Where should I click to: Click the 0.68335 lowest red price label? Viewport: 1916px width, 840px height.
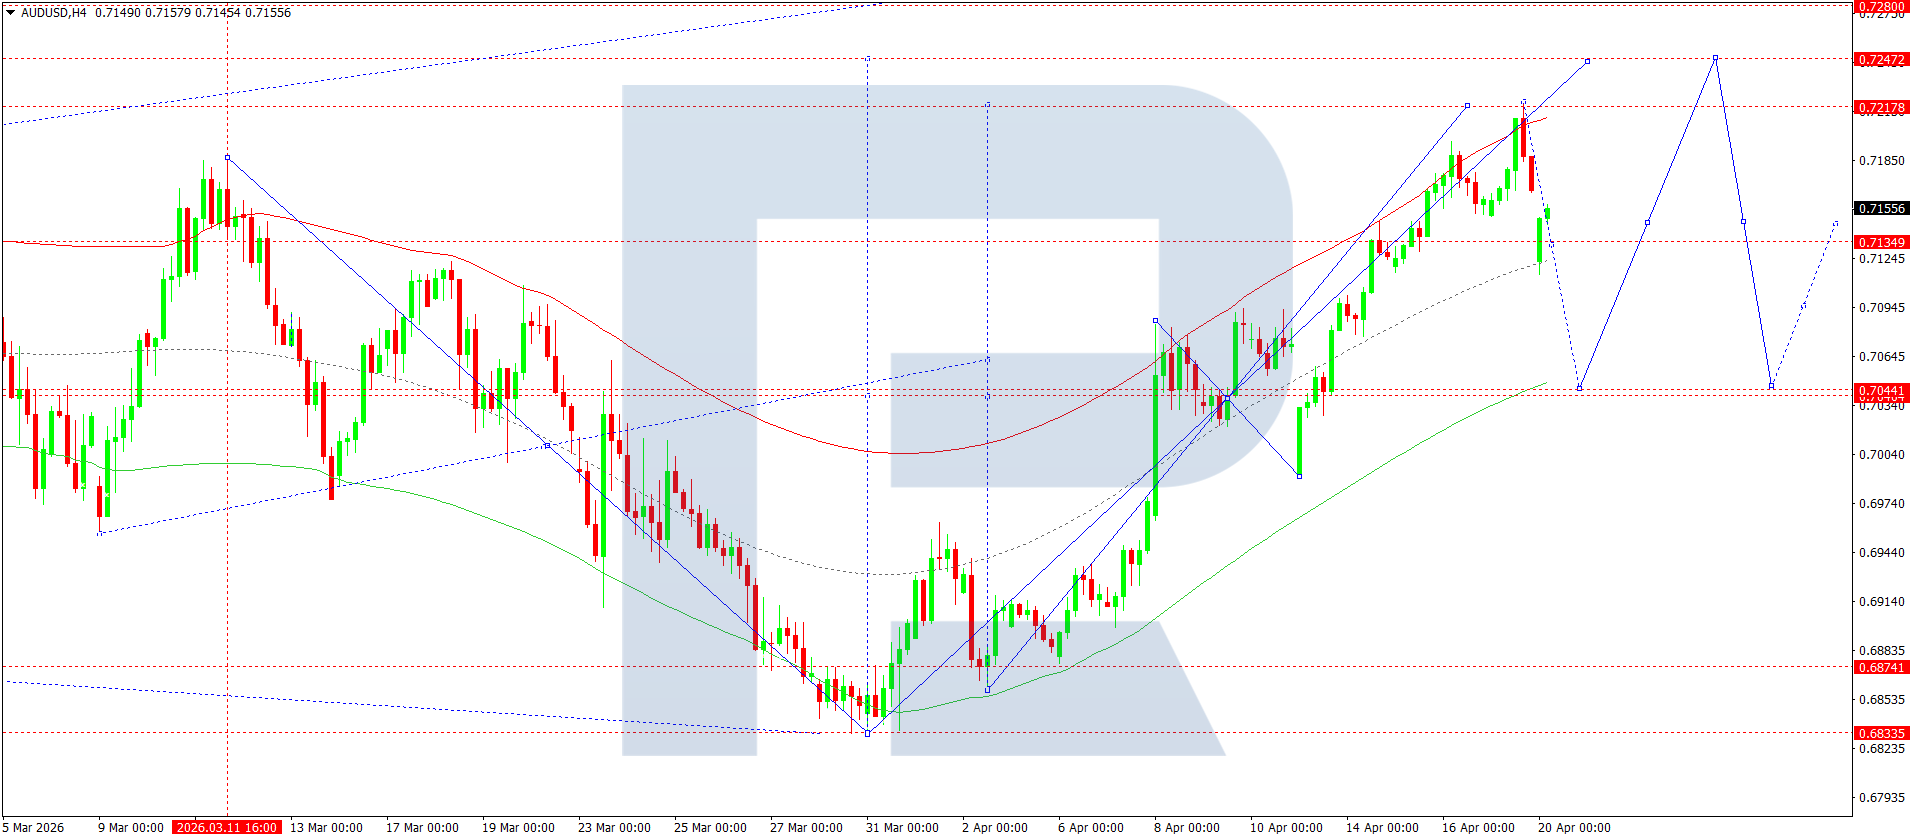(x=1881, y=733)
